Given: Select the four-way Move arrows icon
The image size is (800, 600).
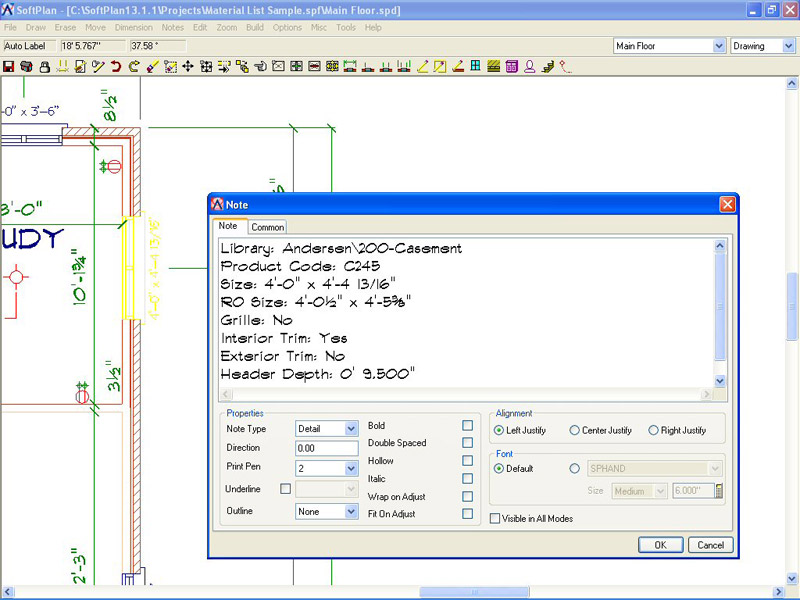Looking at the screenshot, I should (x=188, y=66).
